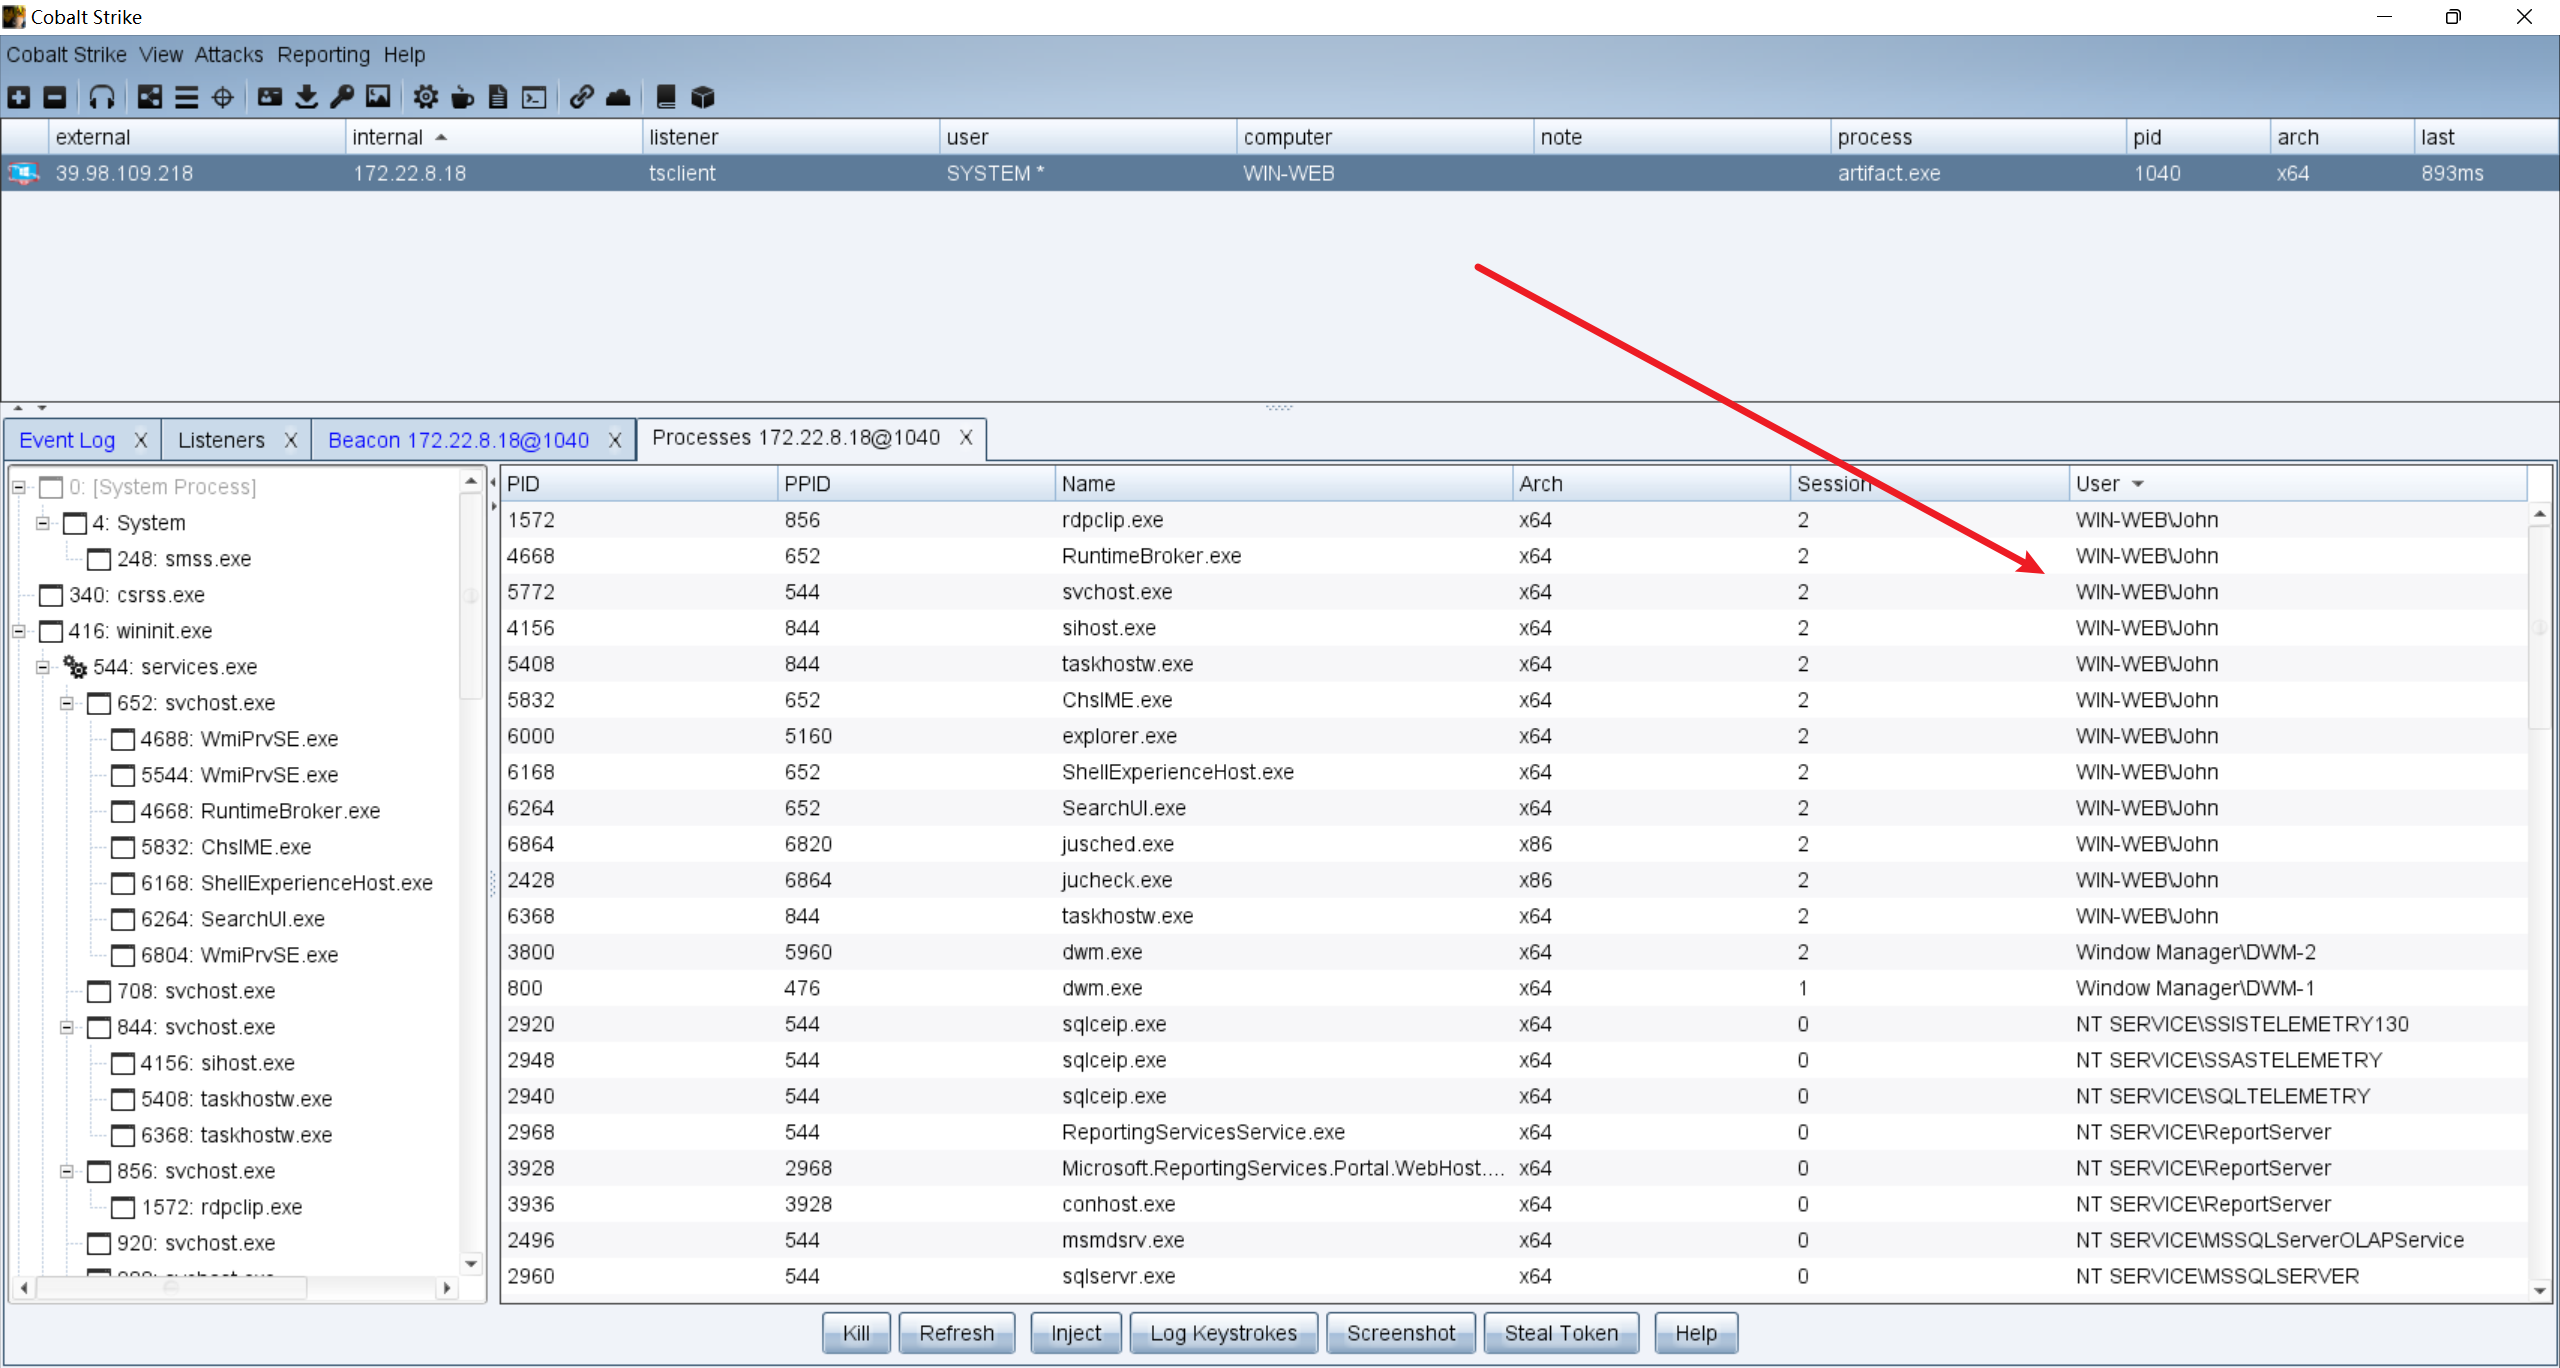Switch to Pivot Graph view icon
This screenshot has height=1368, width=2560.
tap(150, 97)
